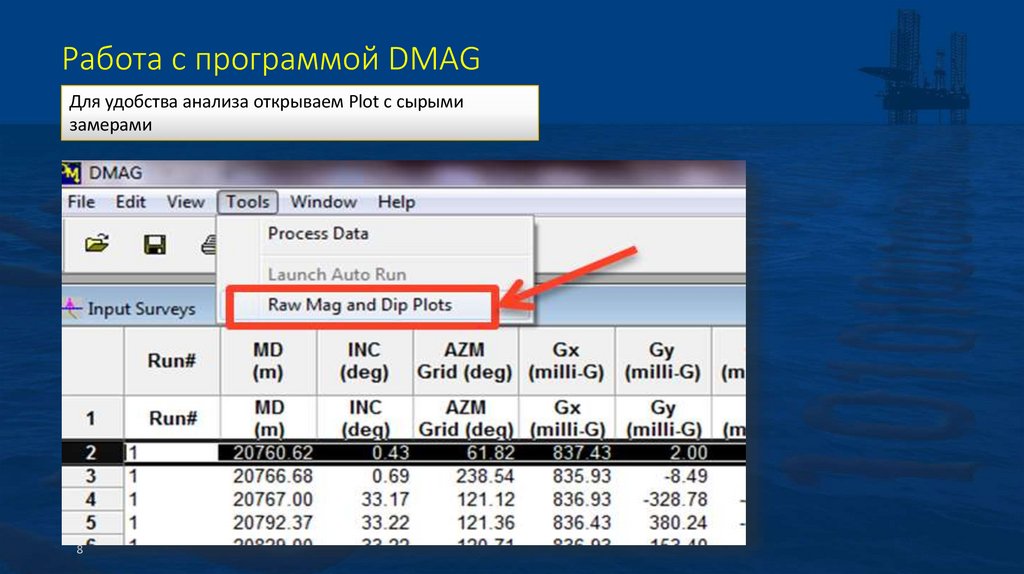Click the AZM Grid (deg) column header
This screenshot has height=574, width=1024.
point(465,360)
